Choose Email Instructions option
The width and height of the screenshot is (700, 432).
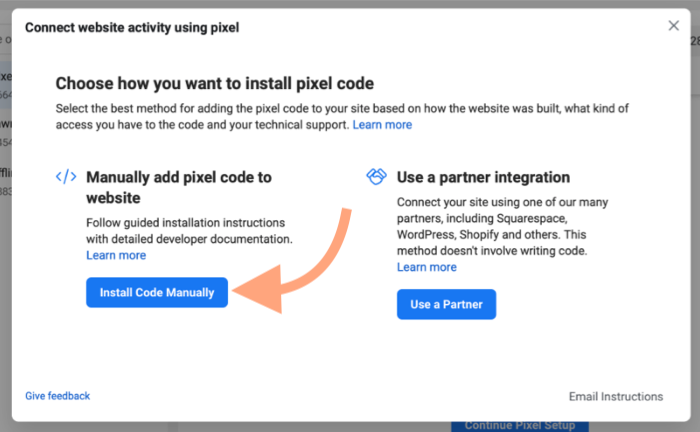tap(615, 397)
